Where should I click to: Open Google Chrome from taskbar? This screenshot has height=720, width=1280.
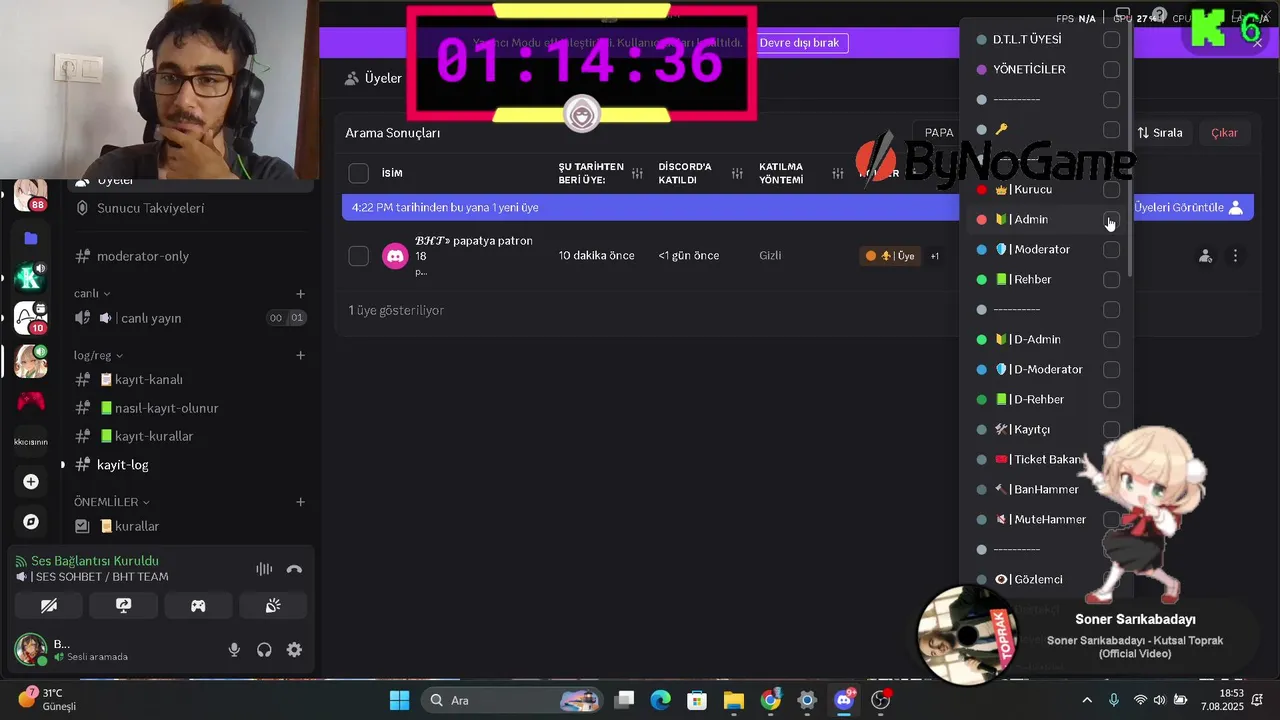coord(770,700)
